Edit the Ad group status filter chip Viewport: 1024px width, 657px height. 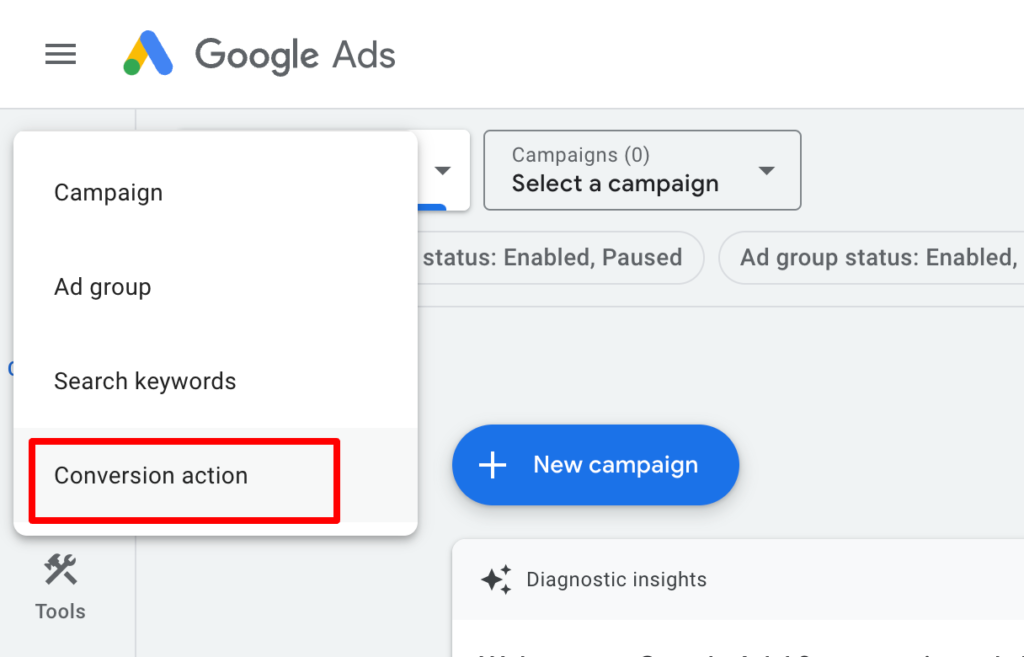(871, 257)
